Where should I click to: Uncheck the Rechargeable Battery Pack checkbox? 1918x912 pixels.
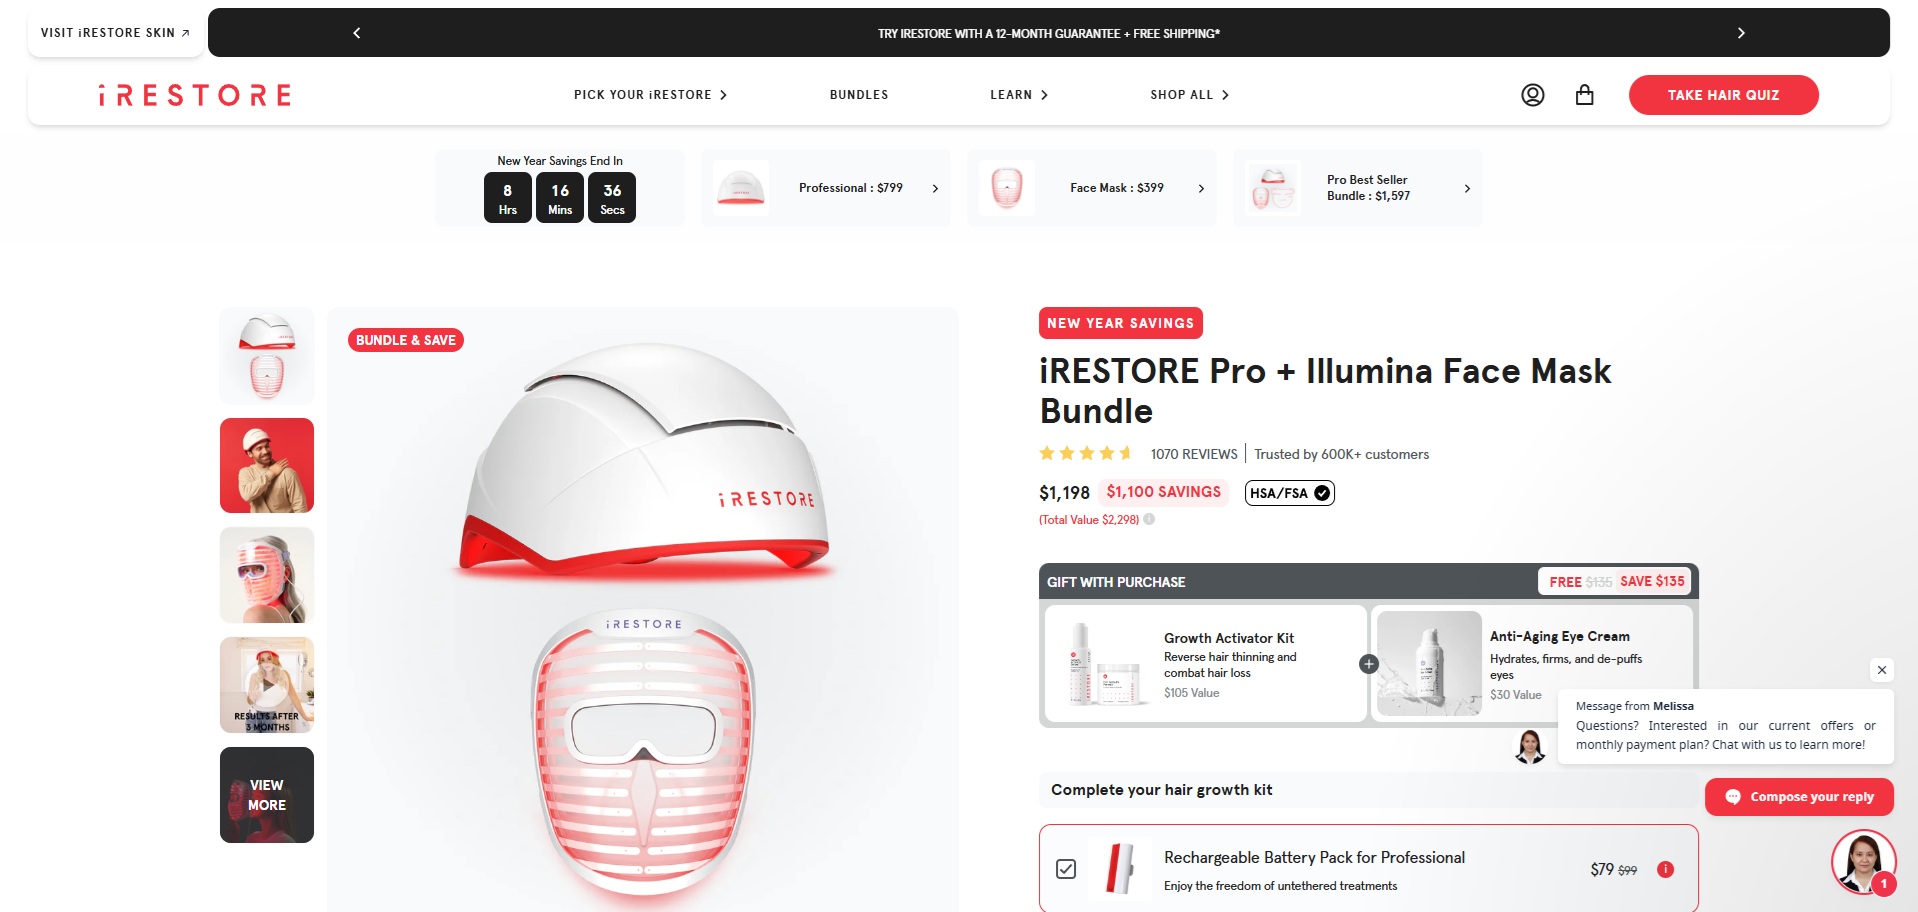1066,869
